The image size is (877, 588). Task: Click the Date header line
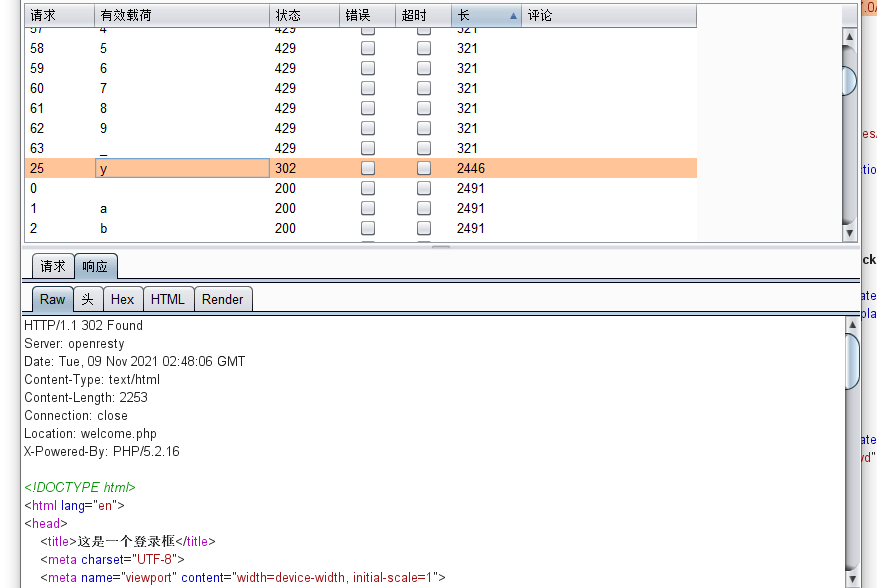click(135, 361)
